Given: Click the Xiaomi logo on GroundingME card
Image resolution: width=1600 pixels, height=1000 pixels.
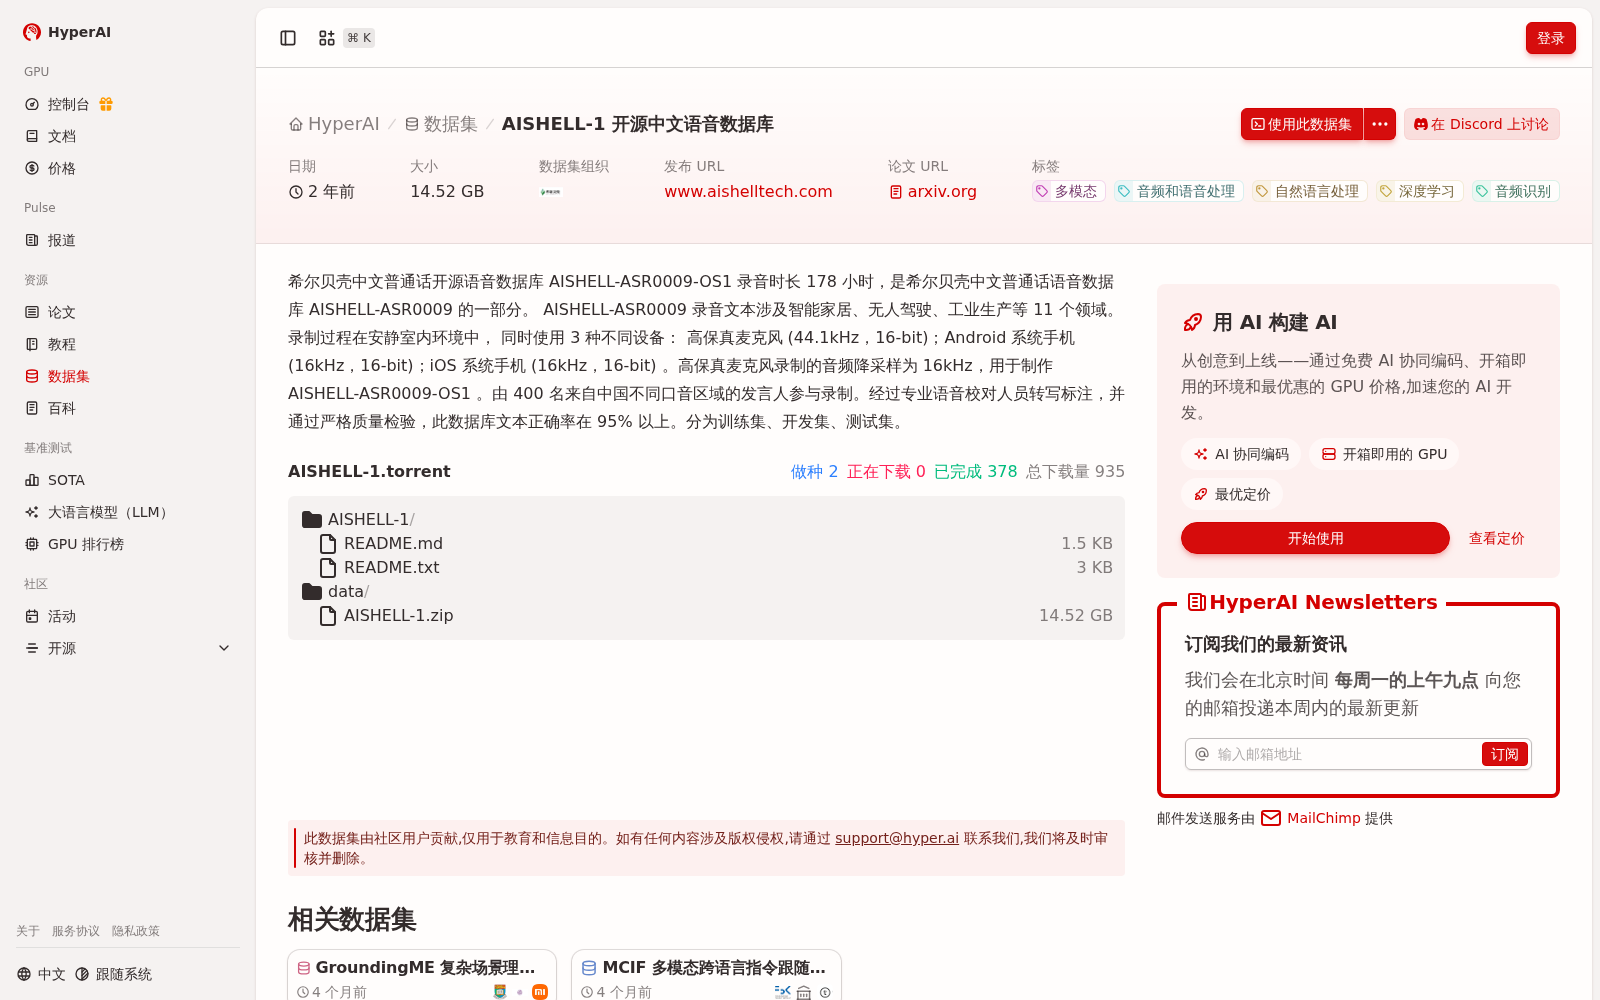Looking at the screenshot, I should click(540, 992).
